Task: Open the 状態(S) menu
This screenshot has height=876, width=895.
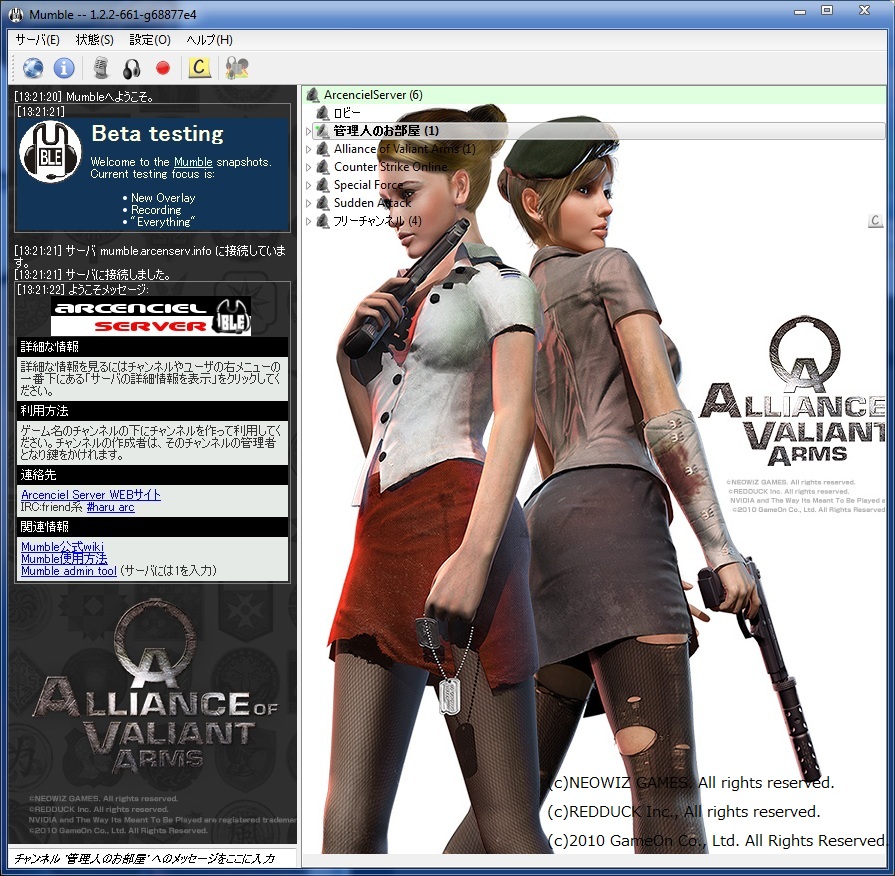Action: tap(94, 39)
